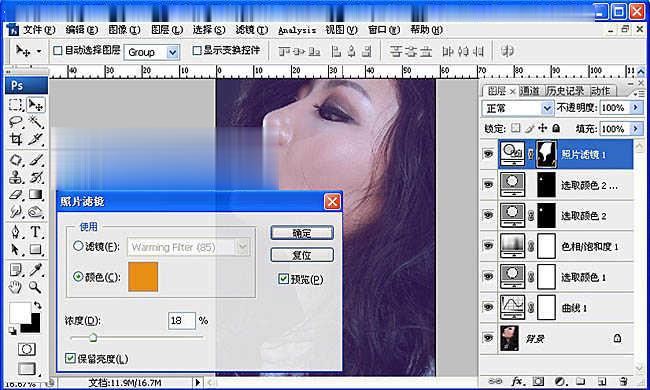
Task: Uncheck the Preview checkbox
Action: 284,279
